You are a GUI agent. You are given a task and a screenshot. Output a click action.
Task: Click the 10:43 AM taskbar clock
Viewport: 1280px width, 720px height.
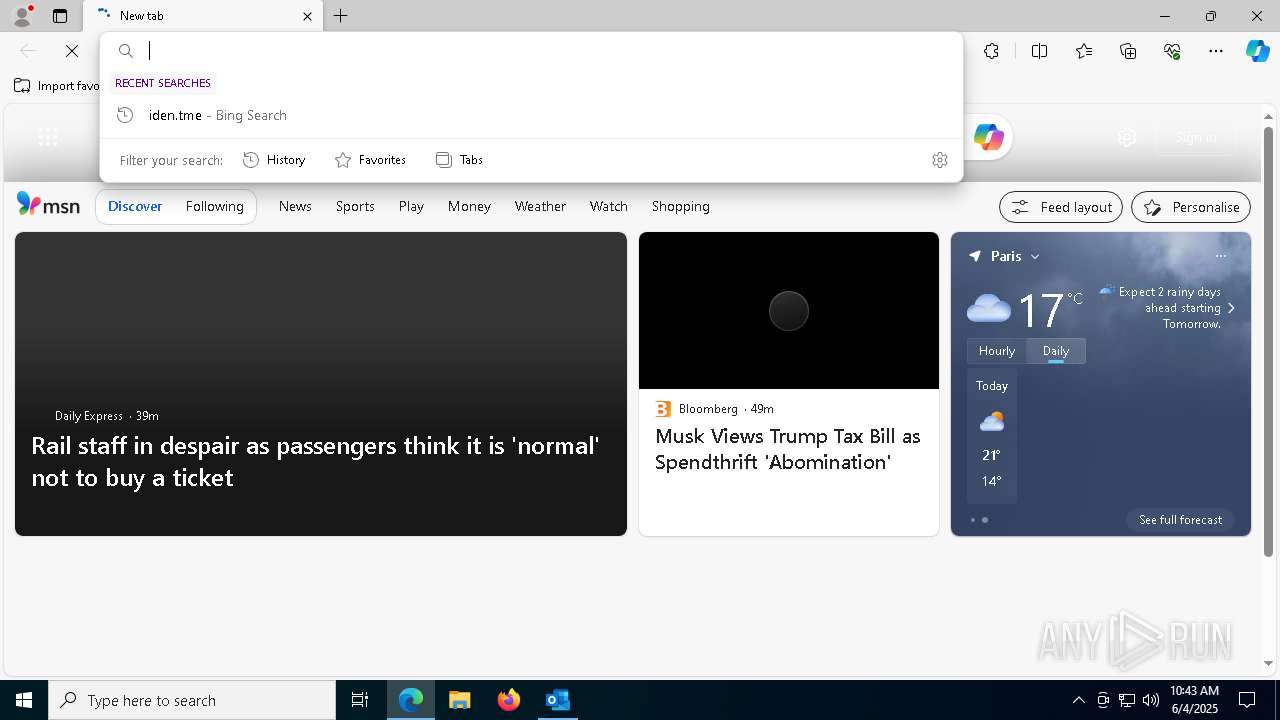pos(1194,700)
